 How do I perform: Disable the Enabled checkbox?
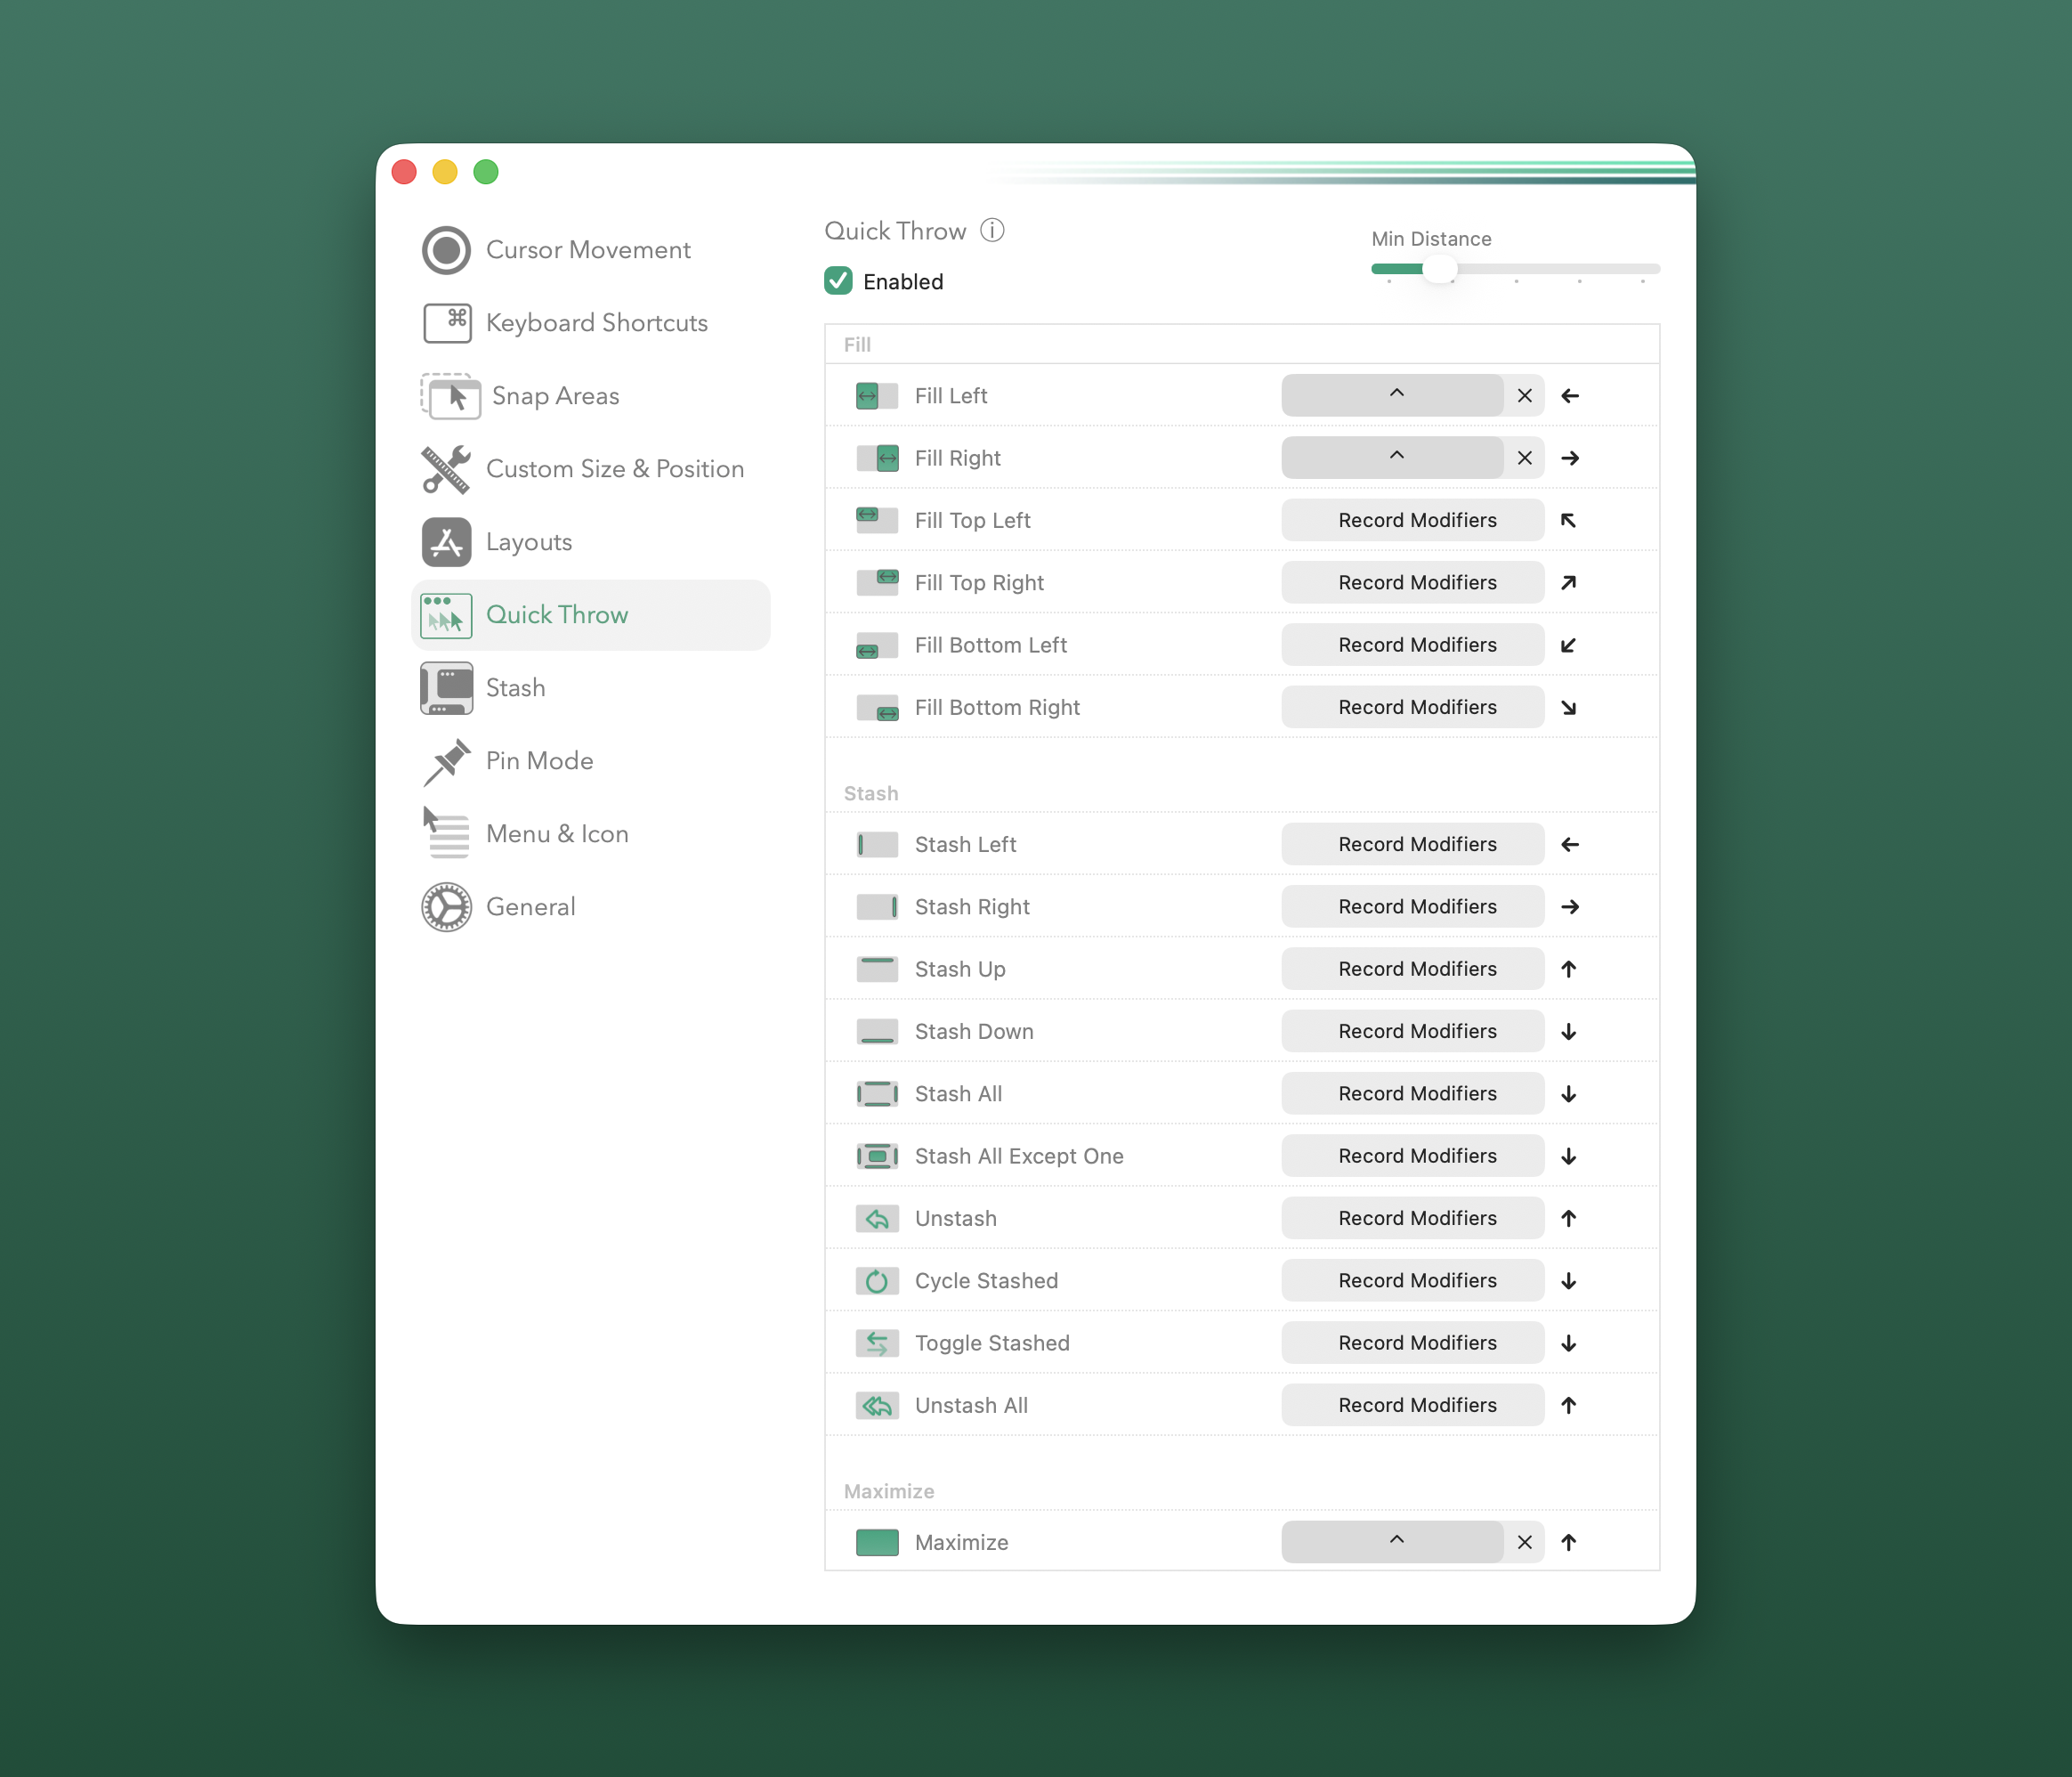(838, 281)
